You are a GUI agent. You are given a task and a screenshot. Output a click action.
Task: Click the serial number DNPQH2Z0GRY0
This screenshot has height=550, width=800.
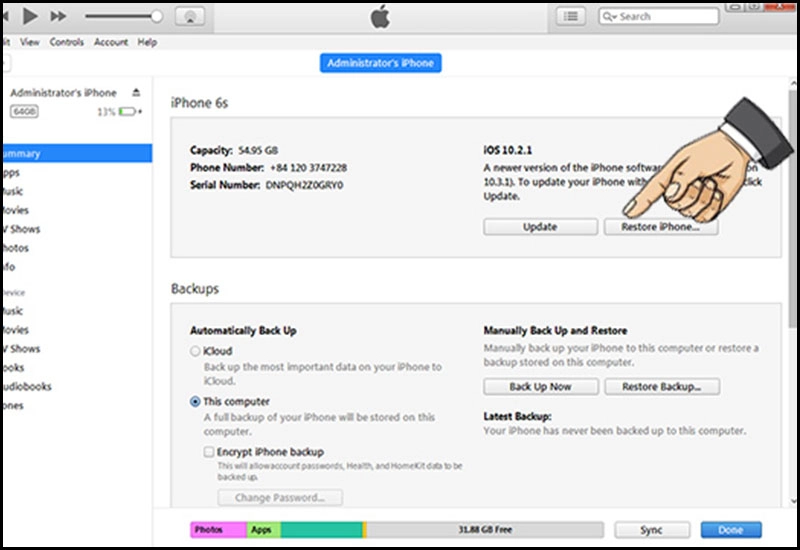pyautogui.click(x=304, y=185)
